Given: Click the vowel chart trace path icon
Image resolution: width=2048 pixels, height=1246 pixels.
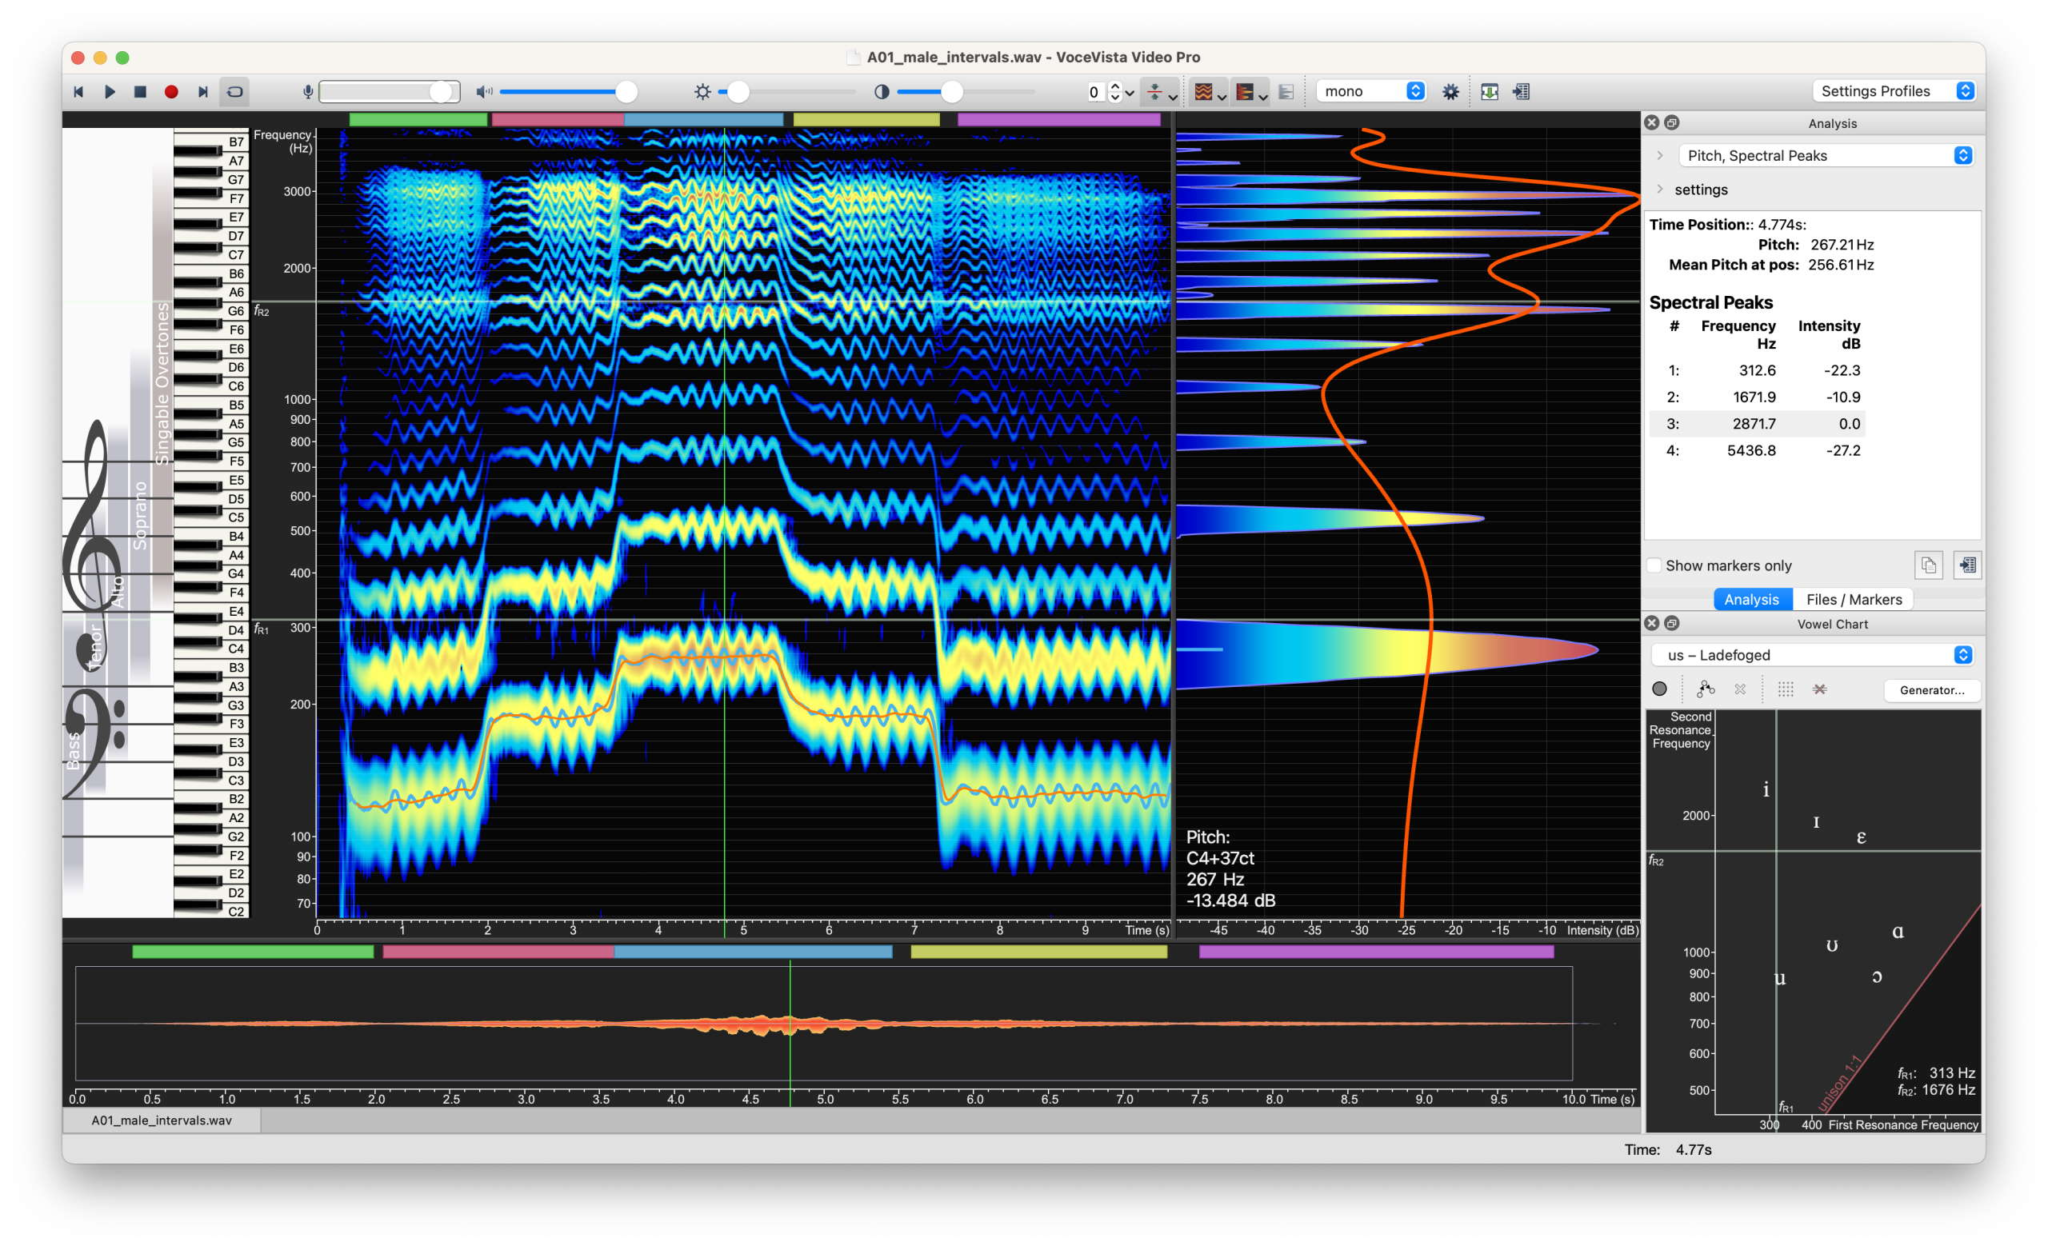Looking at the screenshot, I should [x=1705, y=689].
